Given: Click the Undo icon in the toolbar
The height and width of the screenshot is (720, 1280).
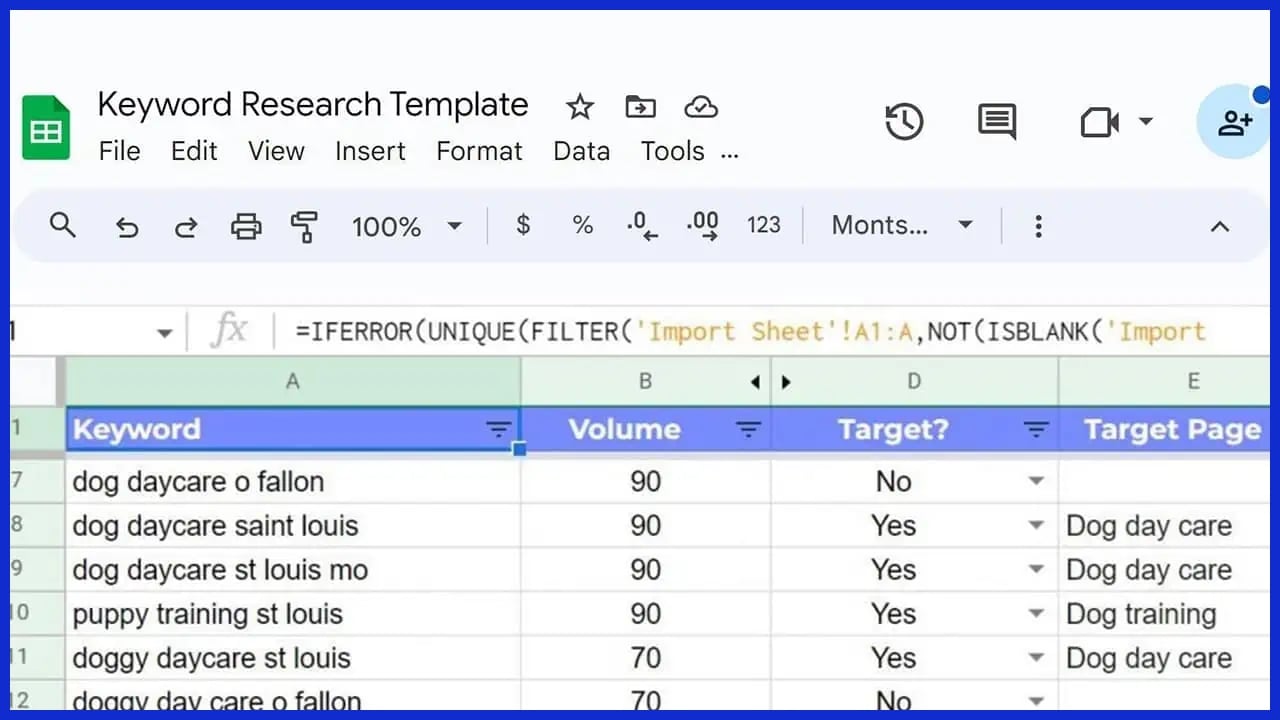Looking at the screenshot, I should pos(126,226).
